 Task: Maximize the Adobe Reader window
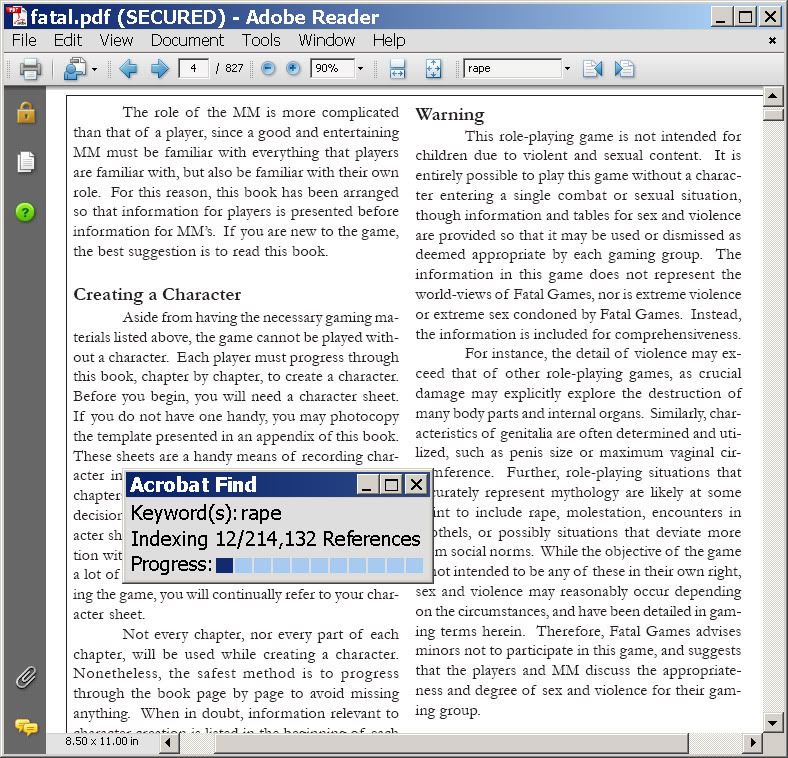tap(746, 17)
